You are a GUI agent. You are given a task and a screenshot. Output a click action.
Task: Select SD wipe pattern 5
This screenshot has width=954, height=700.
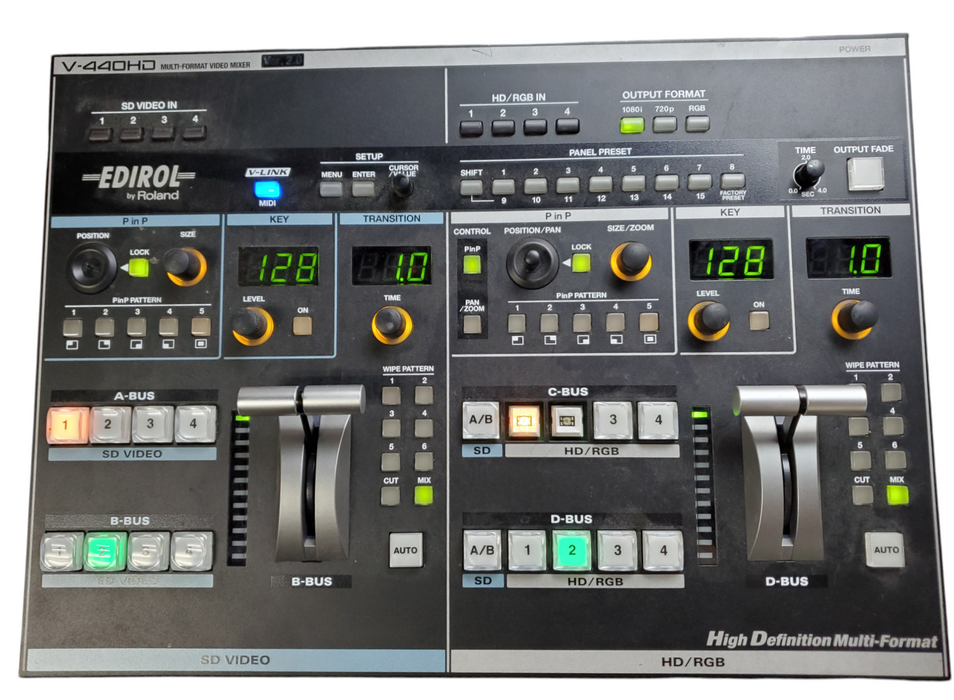(x=391, y=462)
